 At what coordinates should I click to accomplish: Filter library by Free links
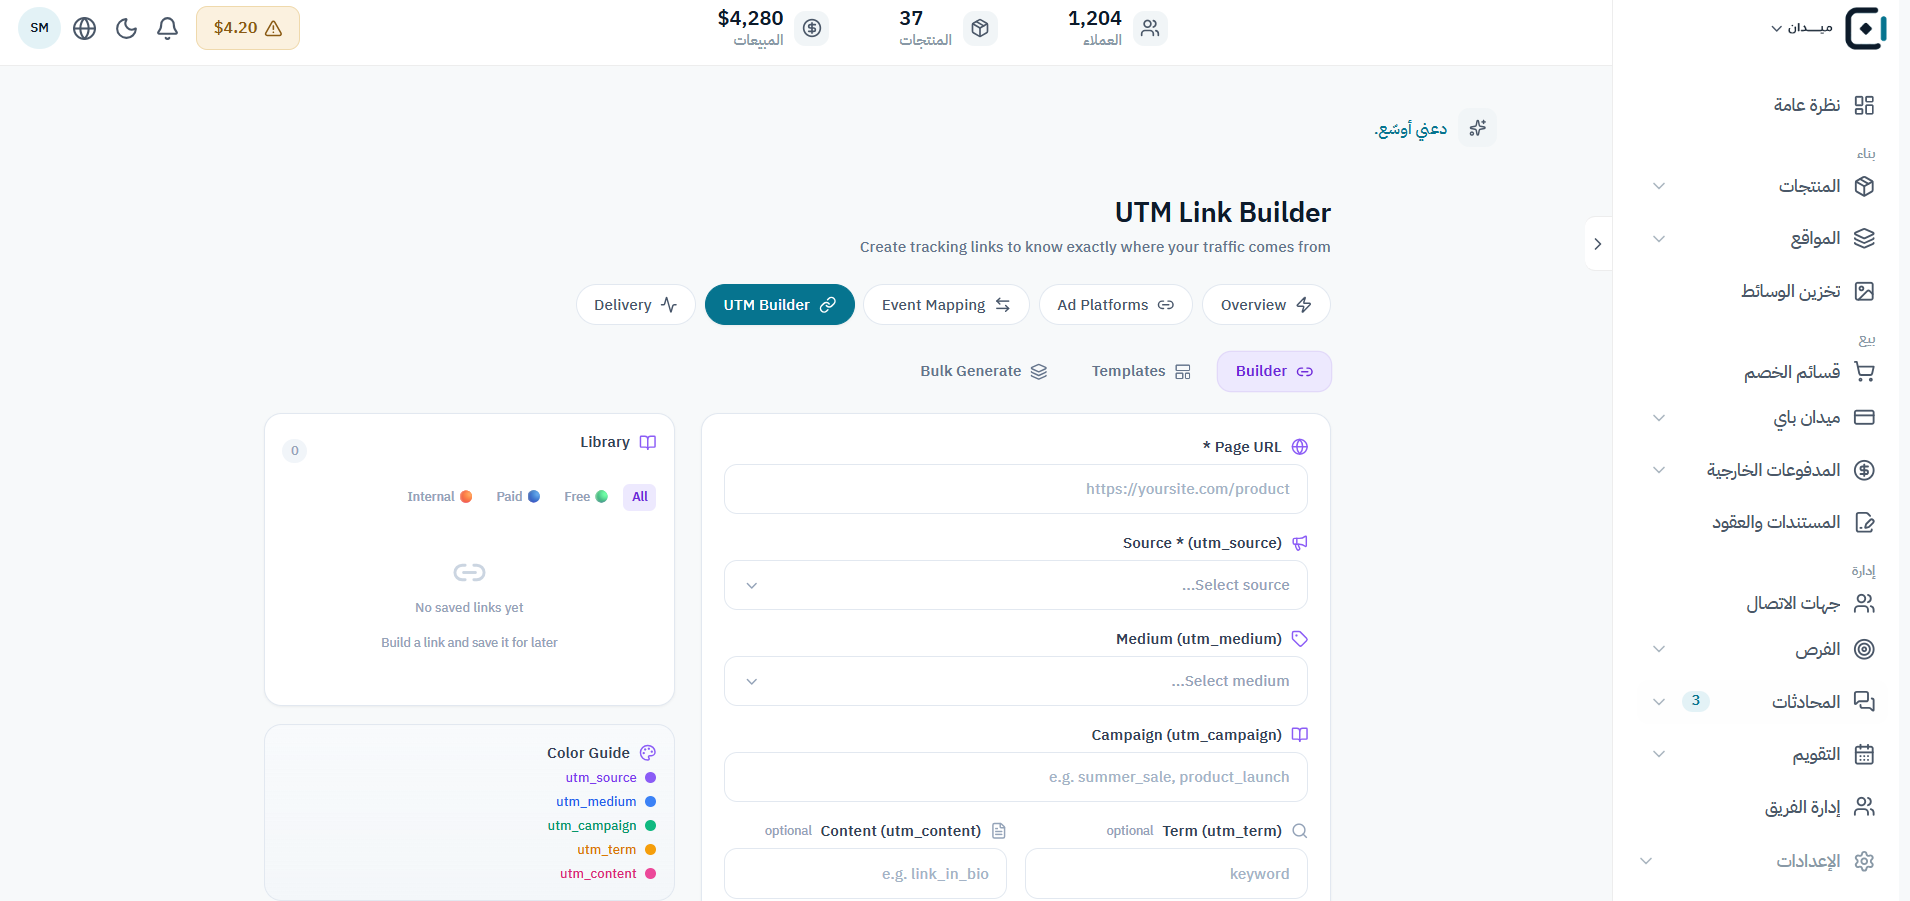click(586, 497)
